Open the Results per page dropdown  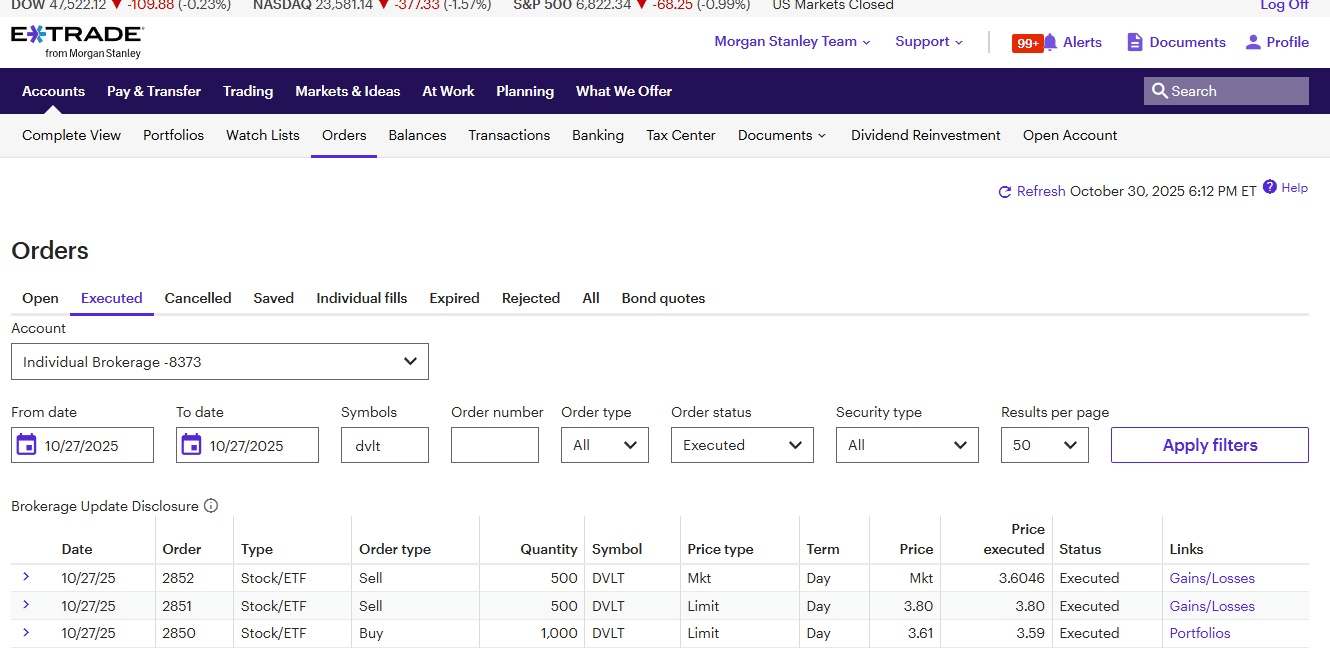[1044, 445]
